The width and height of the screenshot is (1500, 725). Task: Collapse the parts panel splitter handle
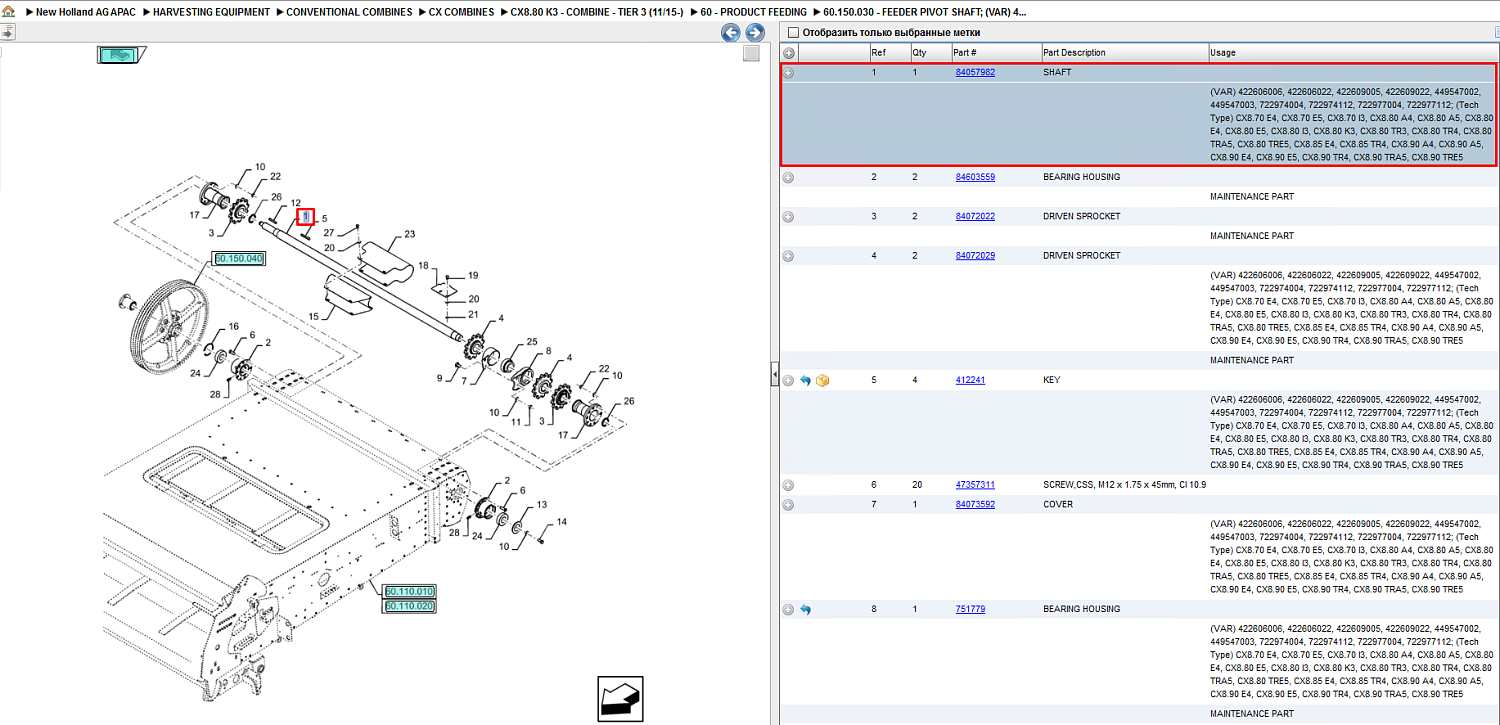click(774, 374)
